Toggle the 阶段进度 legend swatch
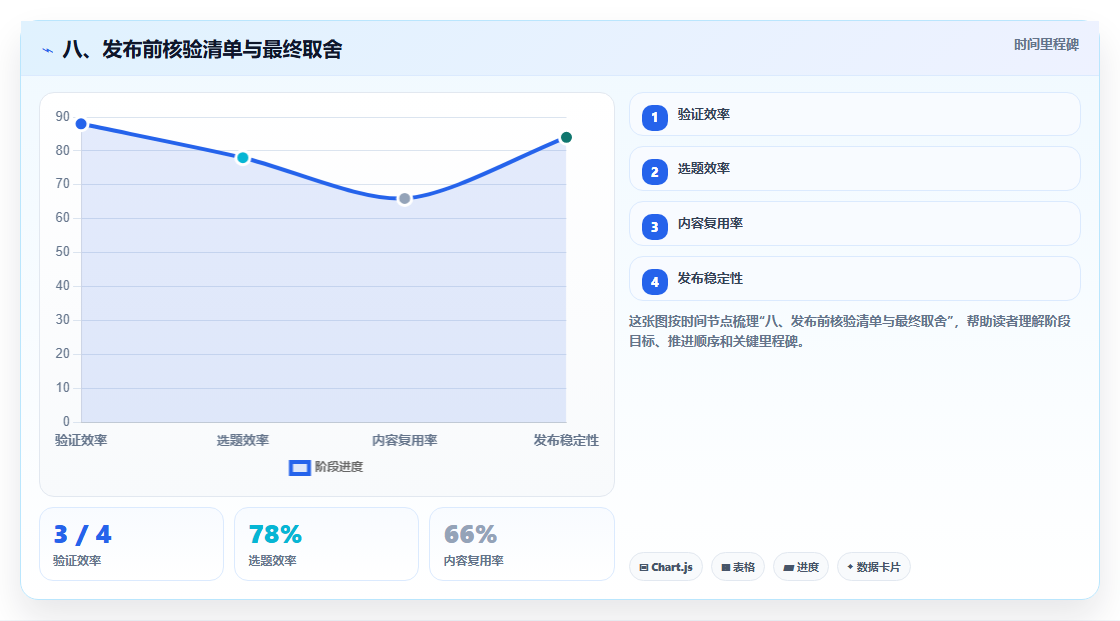 pos(299,467)
